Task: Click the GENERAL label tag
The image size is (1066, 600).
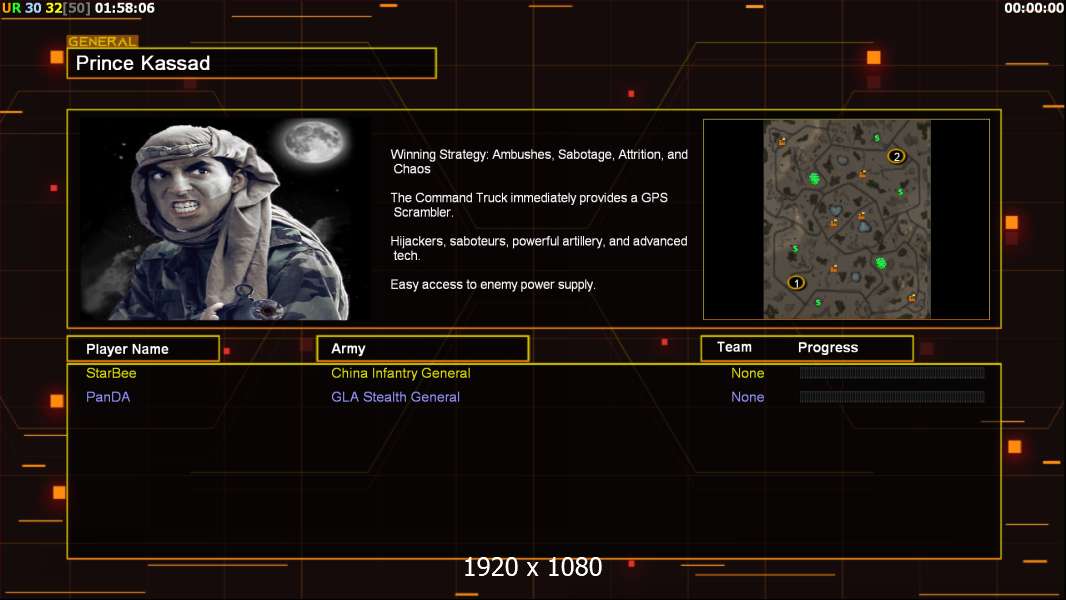Action: pyautogui.click(x=103, y=41)
